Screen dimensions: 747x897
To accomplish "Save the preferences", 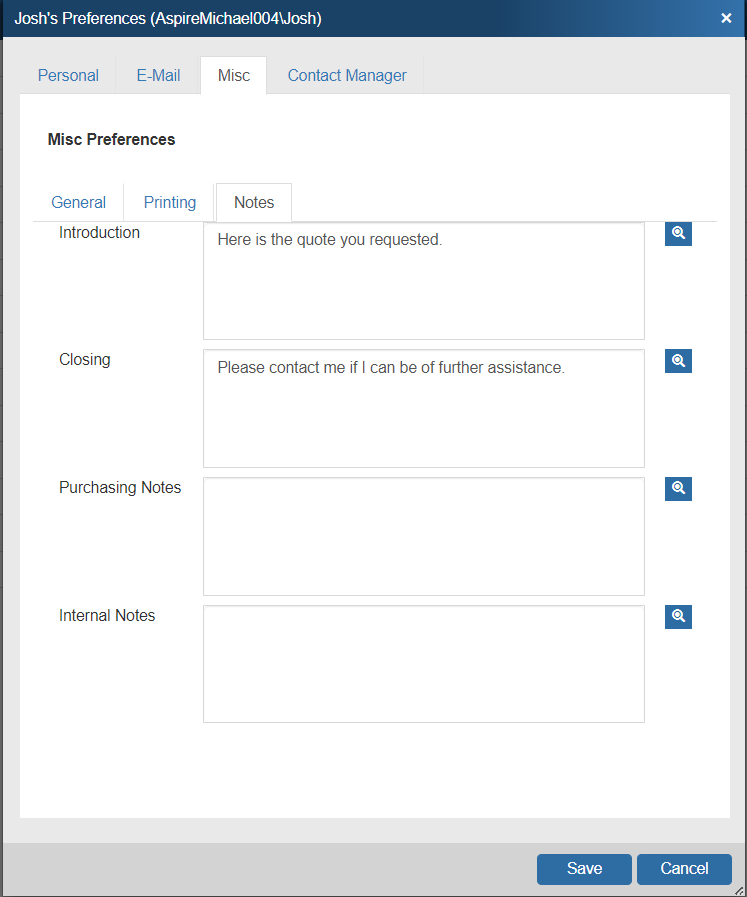I will [584, 869].
